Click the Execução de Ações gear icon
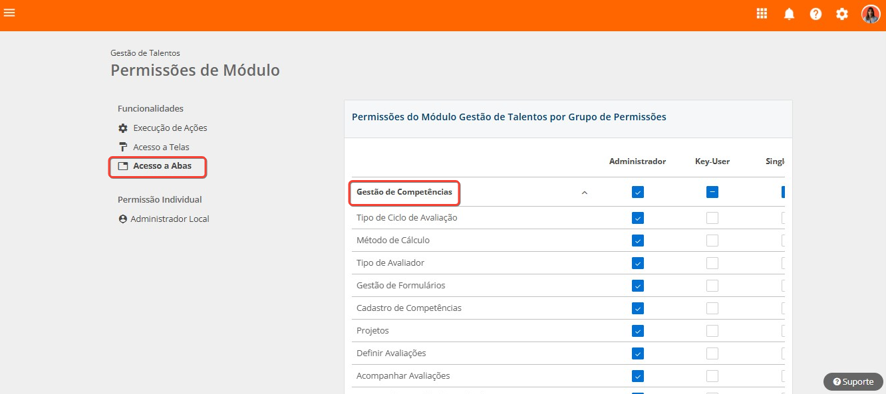The image size is (886, 394). [123, 128]
